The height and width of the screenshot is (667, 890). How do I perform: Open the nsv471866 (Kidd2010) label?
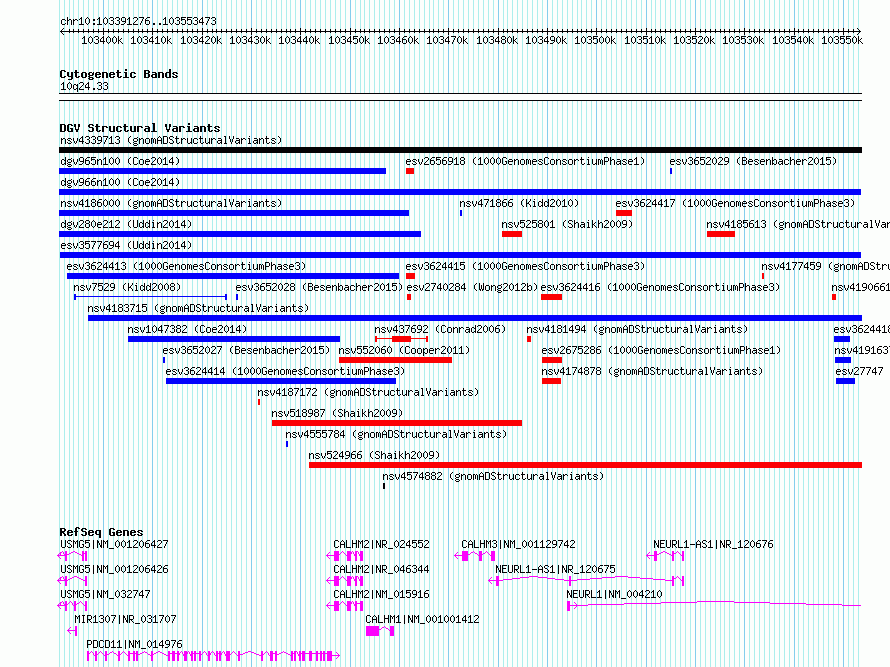519,203
